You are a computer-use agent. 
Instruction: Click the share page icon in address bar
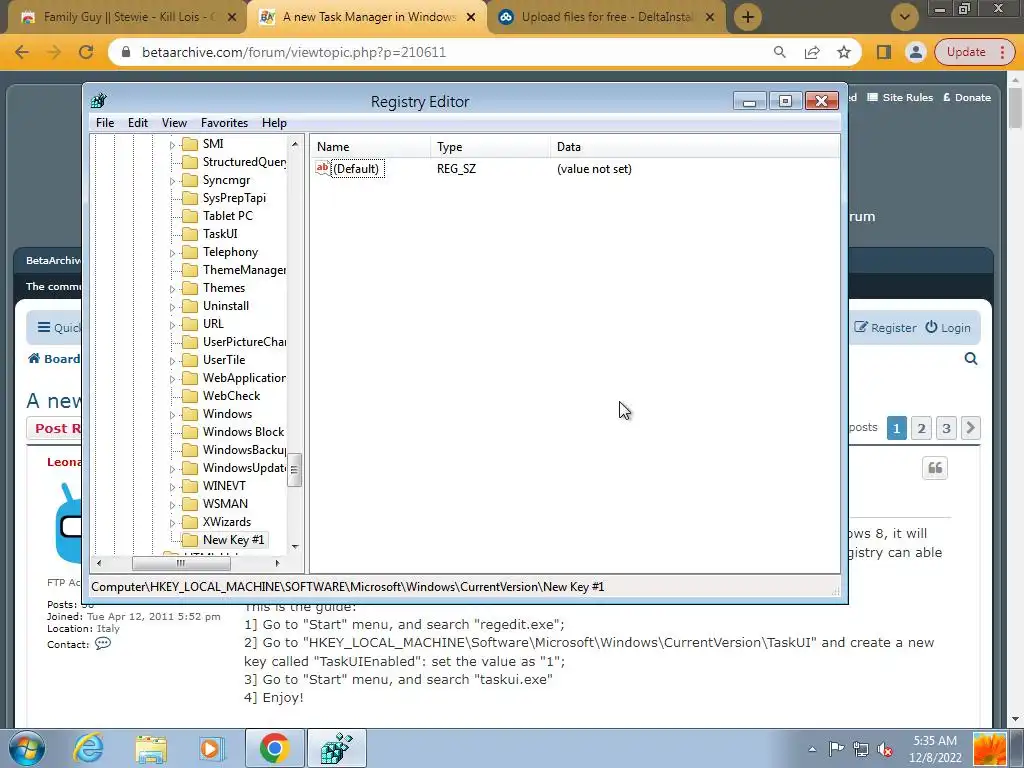click(x=812, y=52)
